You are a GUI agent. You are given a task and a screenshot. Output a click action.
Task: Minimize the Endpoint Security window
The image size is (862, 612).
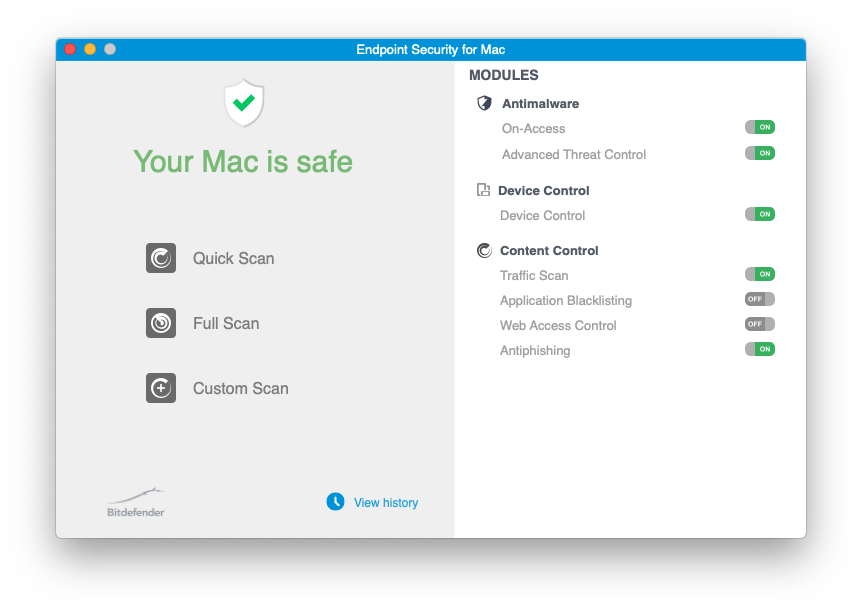point(90,49)
